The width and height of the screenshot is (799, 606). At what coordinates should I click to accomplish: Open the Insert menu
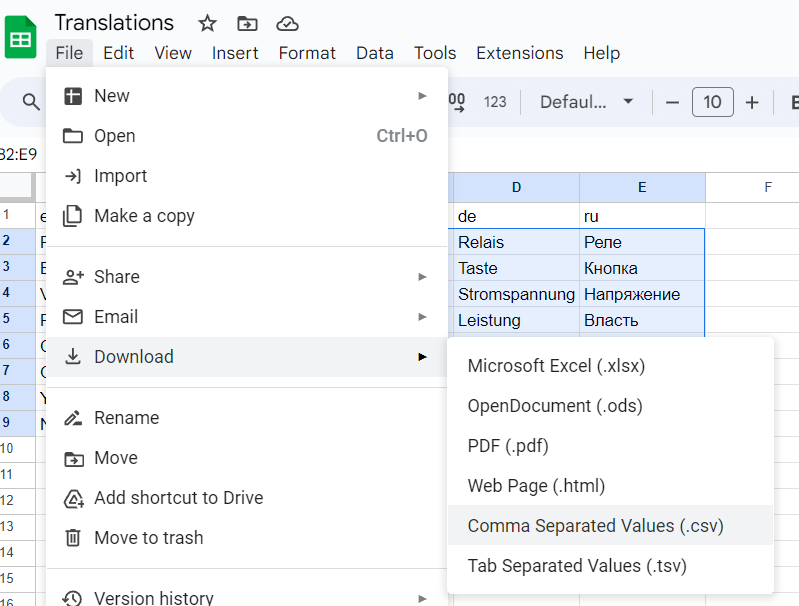pyautogui.click(x=235, y=53)
